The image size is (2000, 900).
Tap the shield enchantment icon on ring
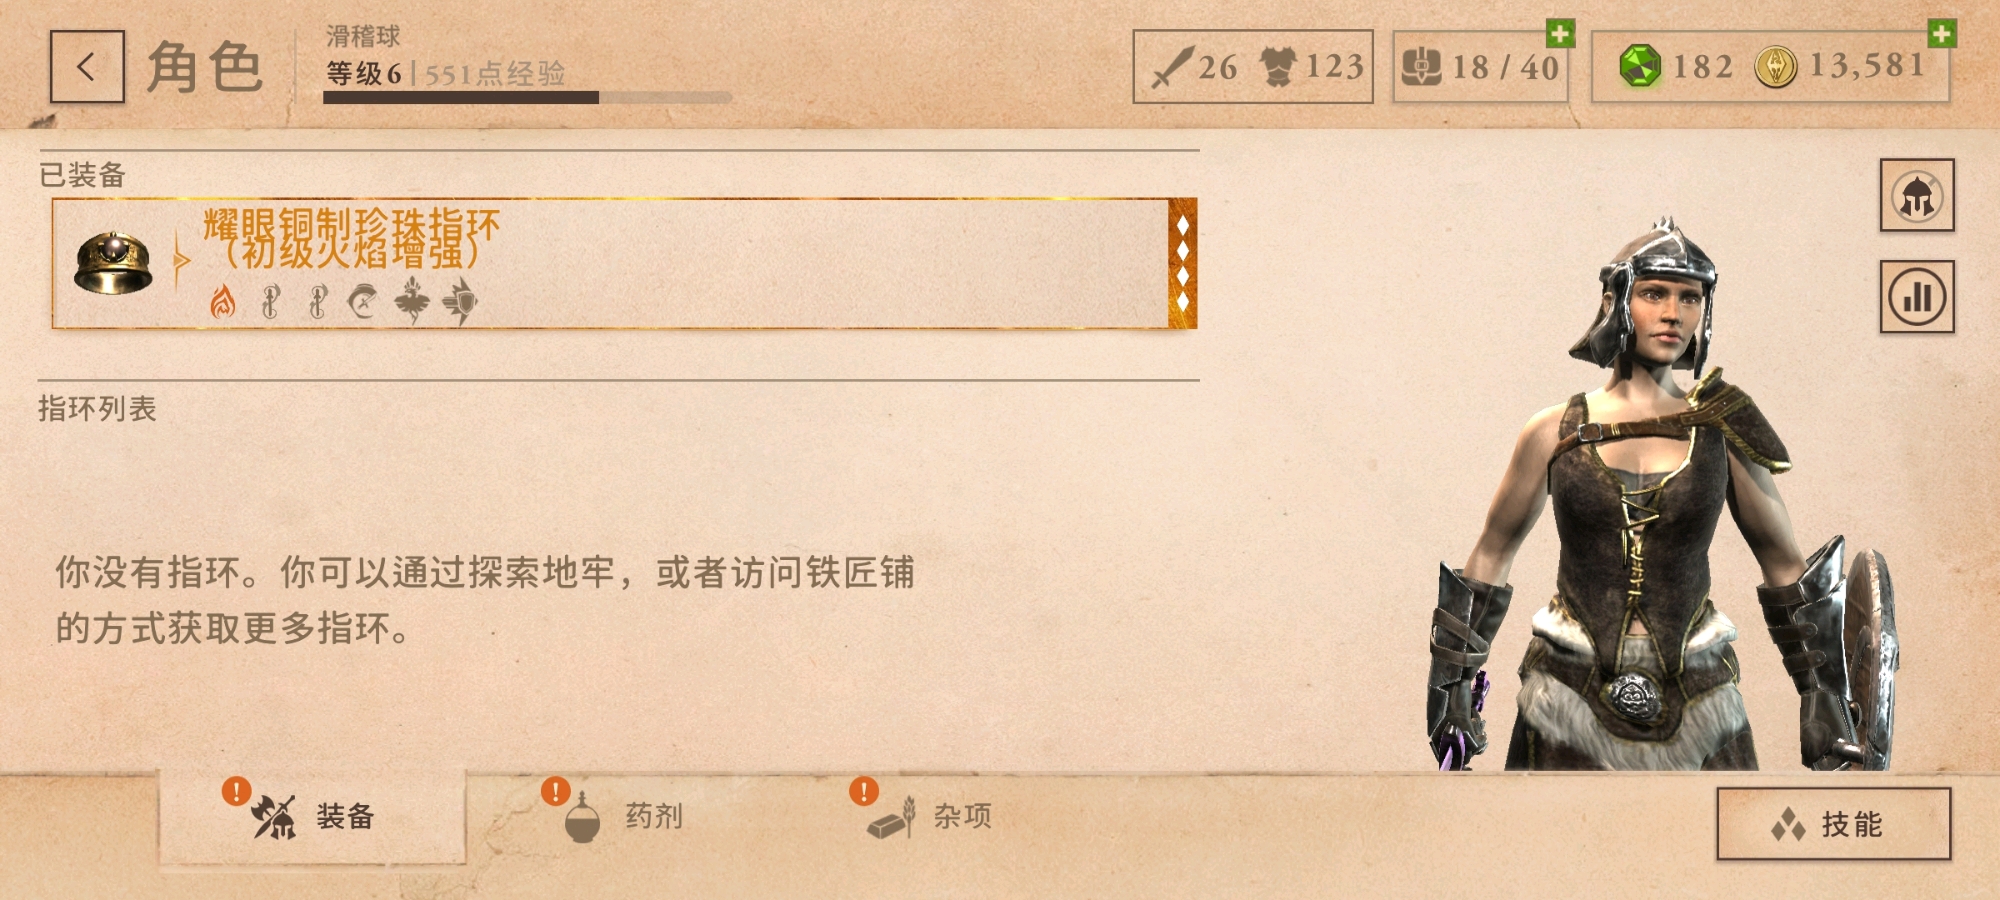459,301
